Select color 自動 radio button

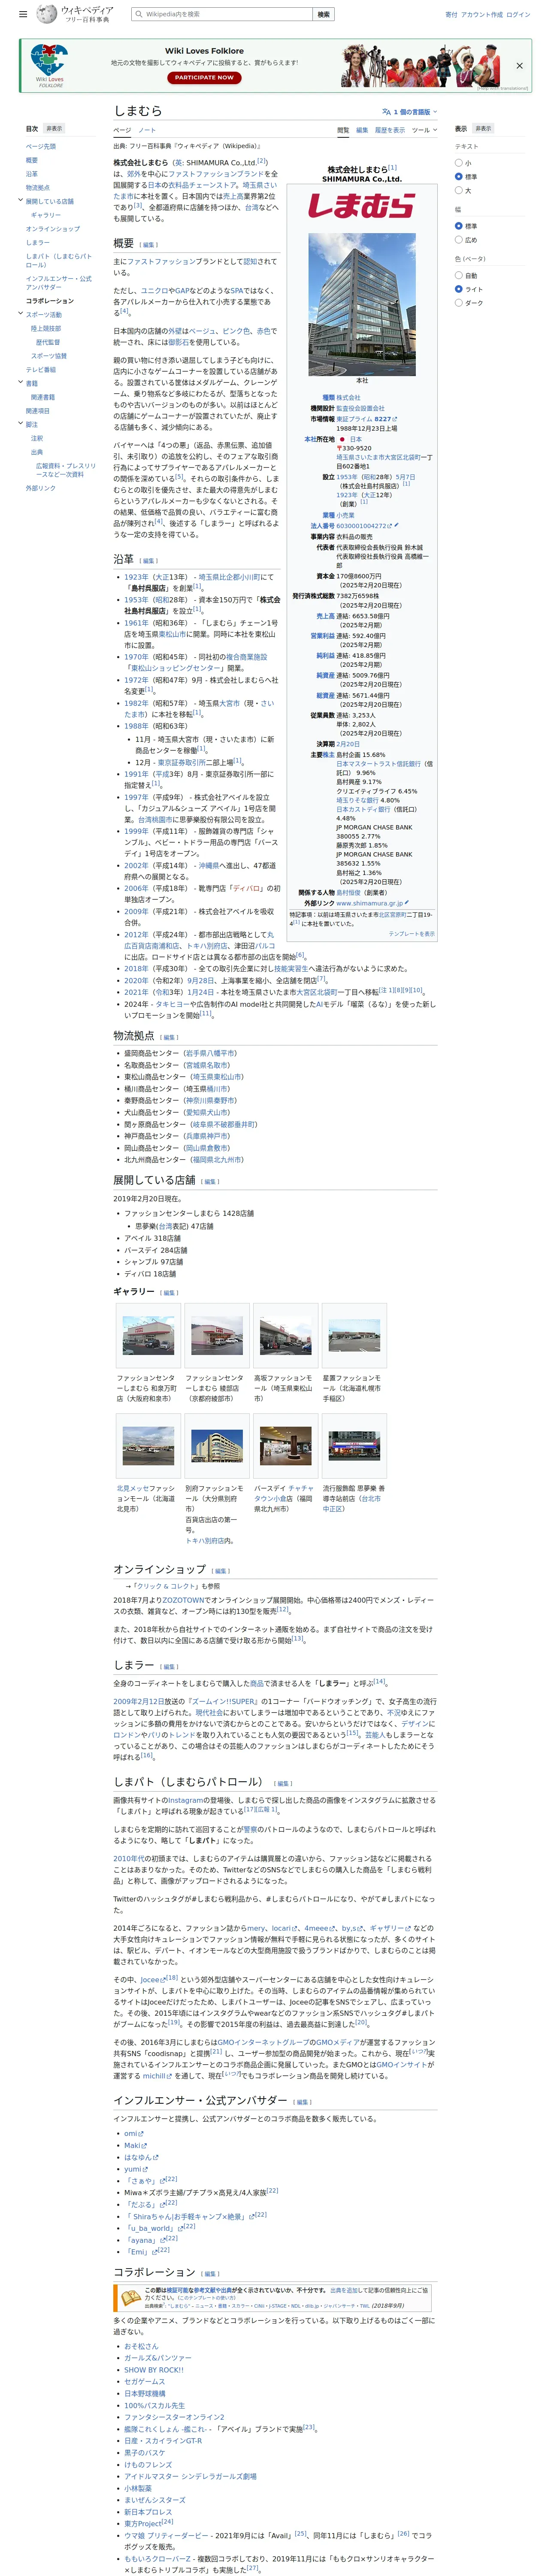[459, 275]
